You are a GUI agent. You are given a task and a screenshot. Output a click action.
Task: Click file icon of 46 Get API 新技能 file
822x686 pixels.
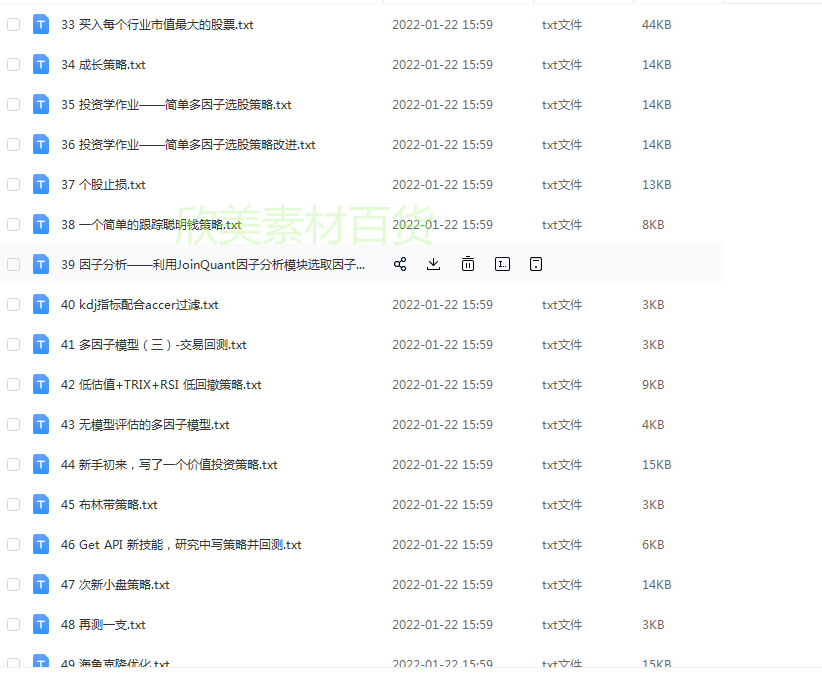41,545
